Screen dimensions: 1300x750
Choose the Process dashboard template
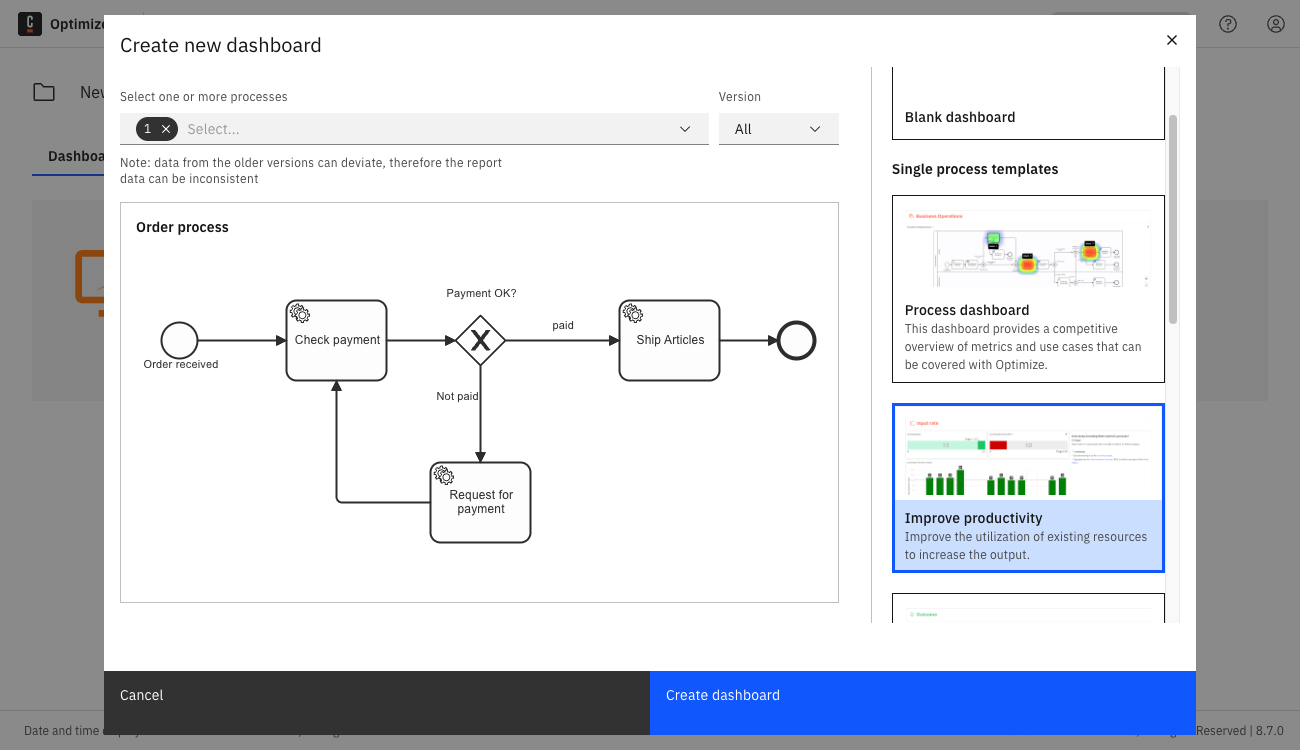click(1028, 288)
